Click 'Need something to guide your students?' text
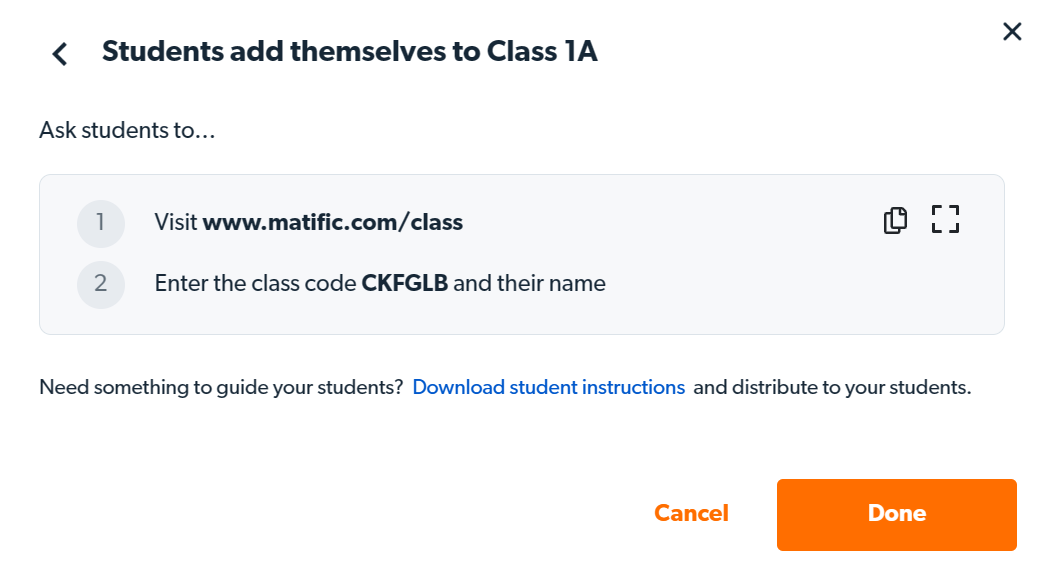Viewport: 1044px width, 566px height. coord(221,388)
